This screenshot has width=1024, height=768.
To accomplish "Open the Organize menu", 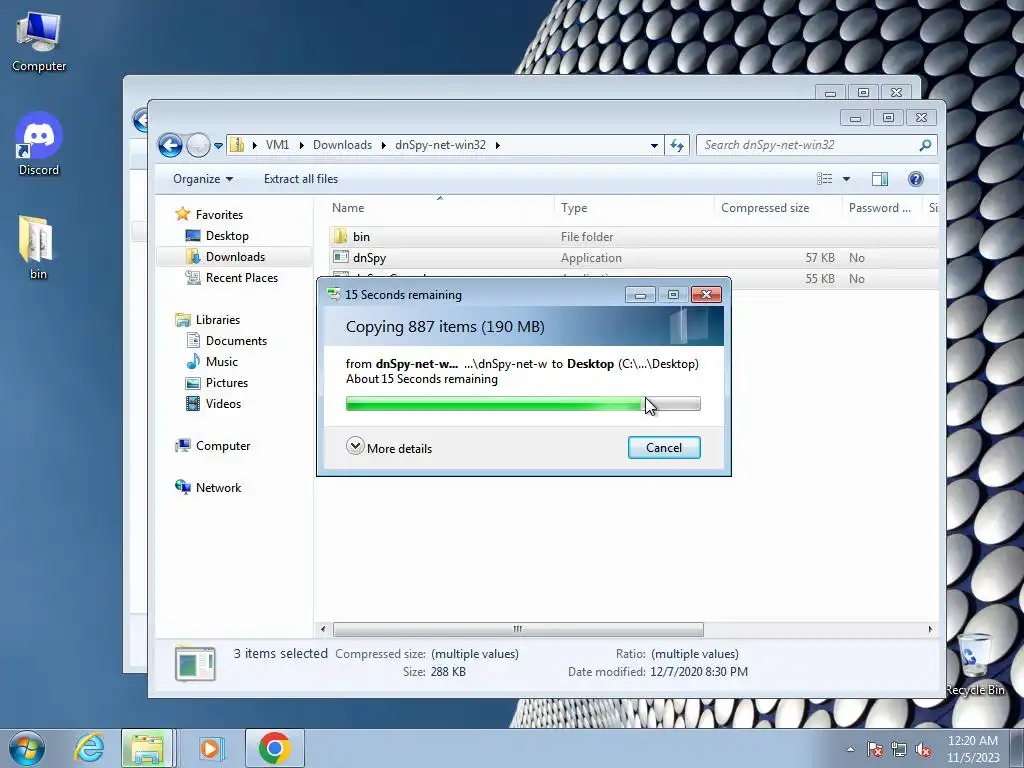I will (202, 179).
